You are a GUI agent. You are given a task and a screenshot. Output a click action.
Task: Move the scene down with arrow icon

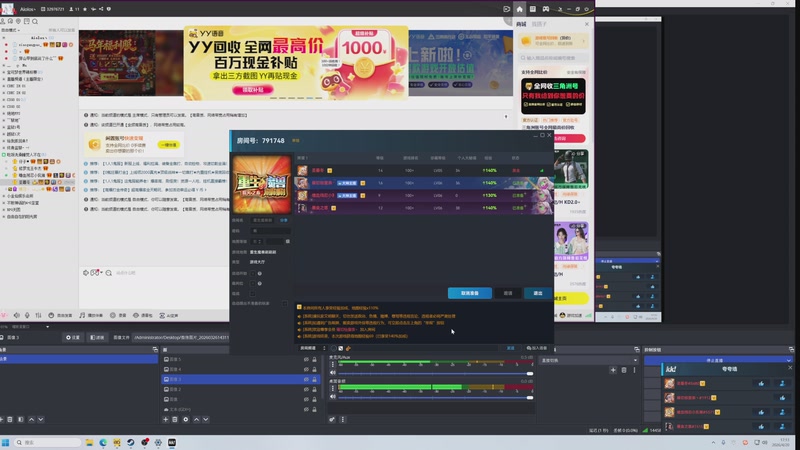coord(41,419)
